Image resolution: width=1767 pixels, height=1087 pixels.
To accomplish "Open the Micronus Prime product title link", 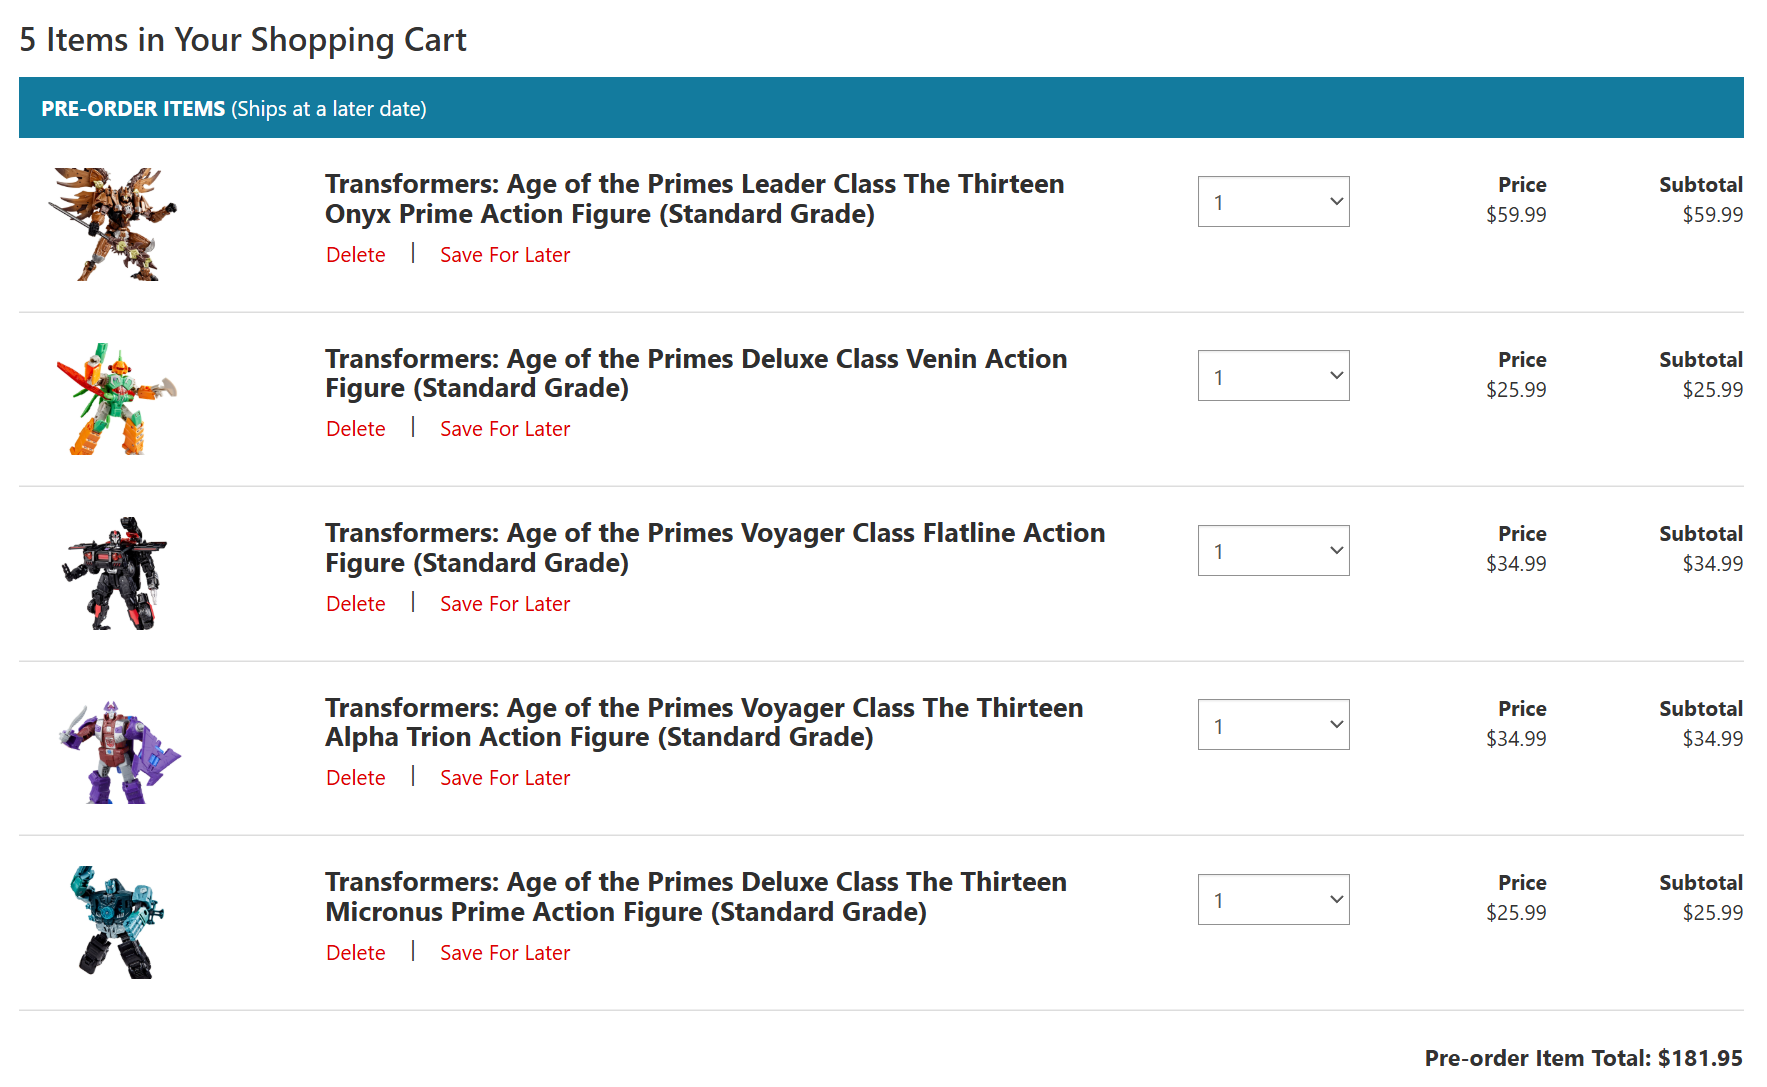I will 696,897.
